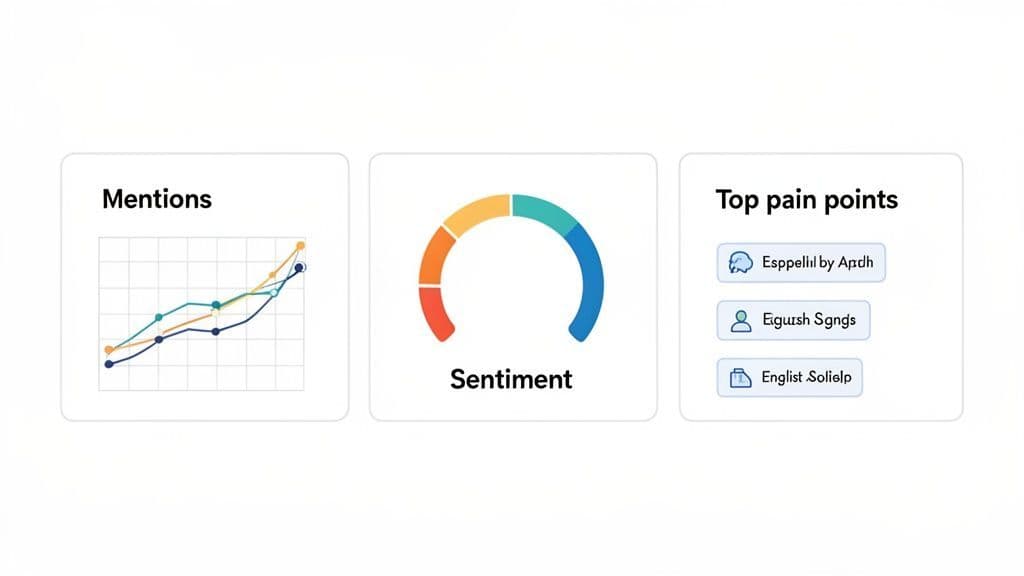Click the Sentiment label under the gauge
1024x576 pixels.
(511, 379)
